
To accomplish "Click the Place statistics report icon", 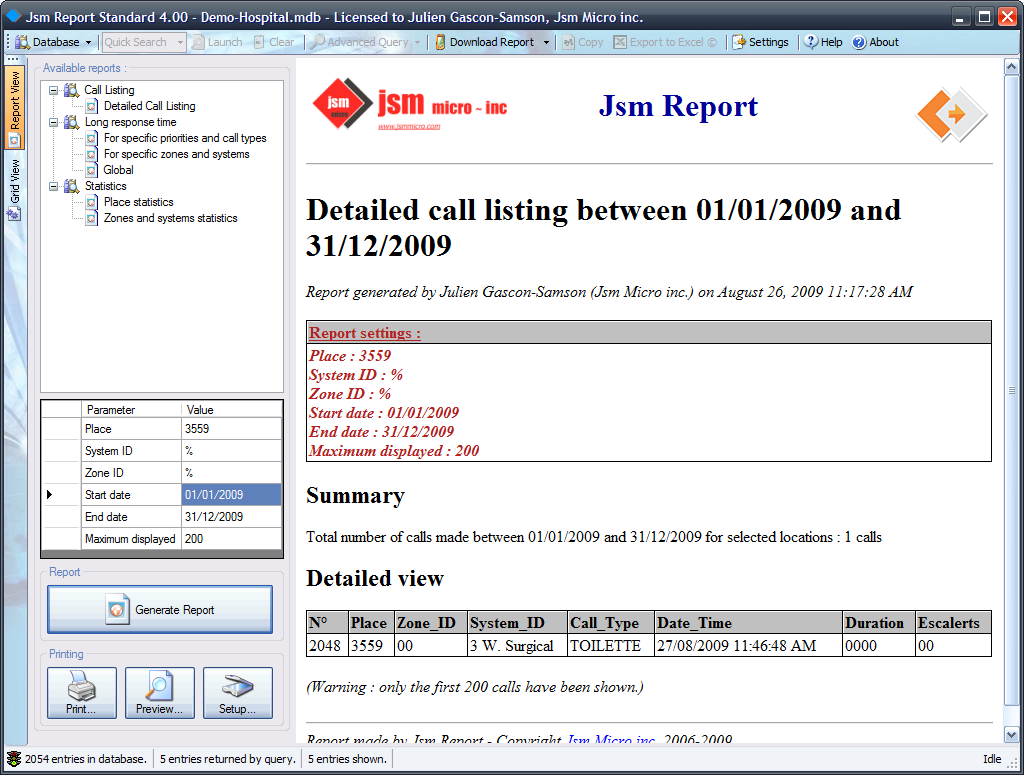I will (x=92, y=202).
